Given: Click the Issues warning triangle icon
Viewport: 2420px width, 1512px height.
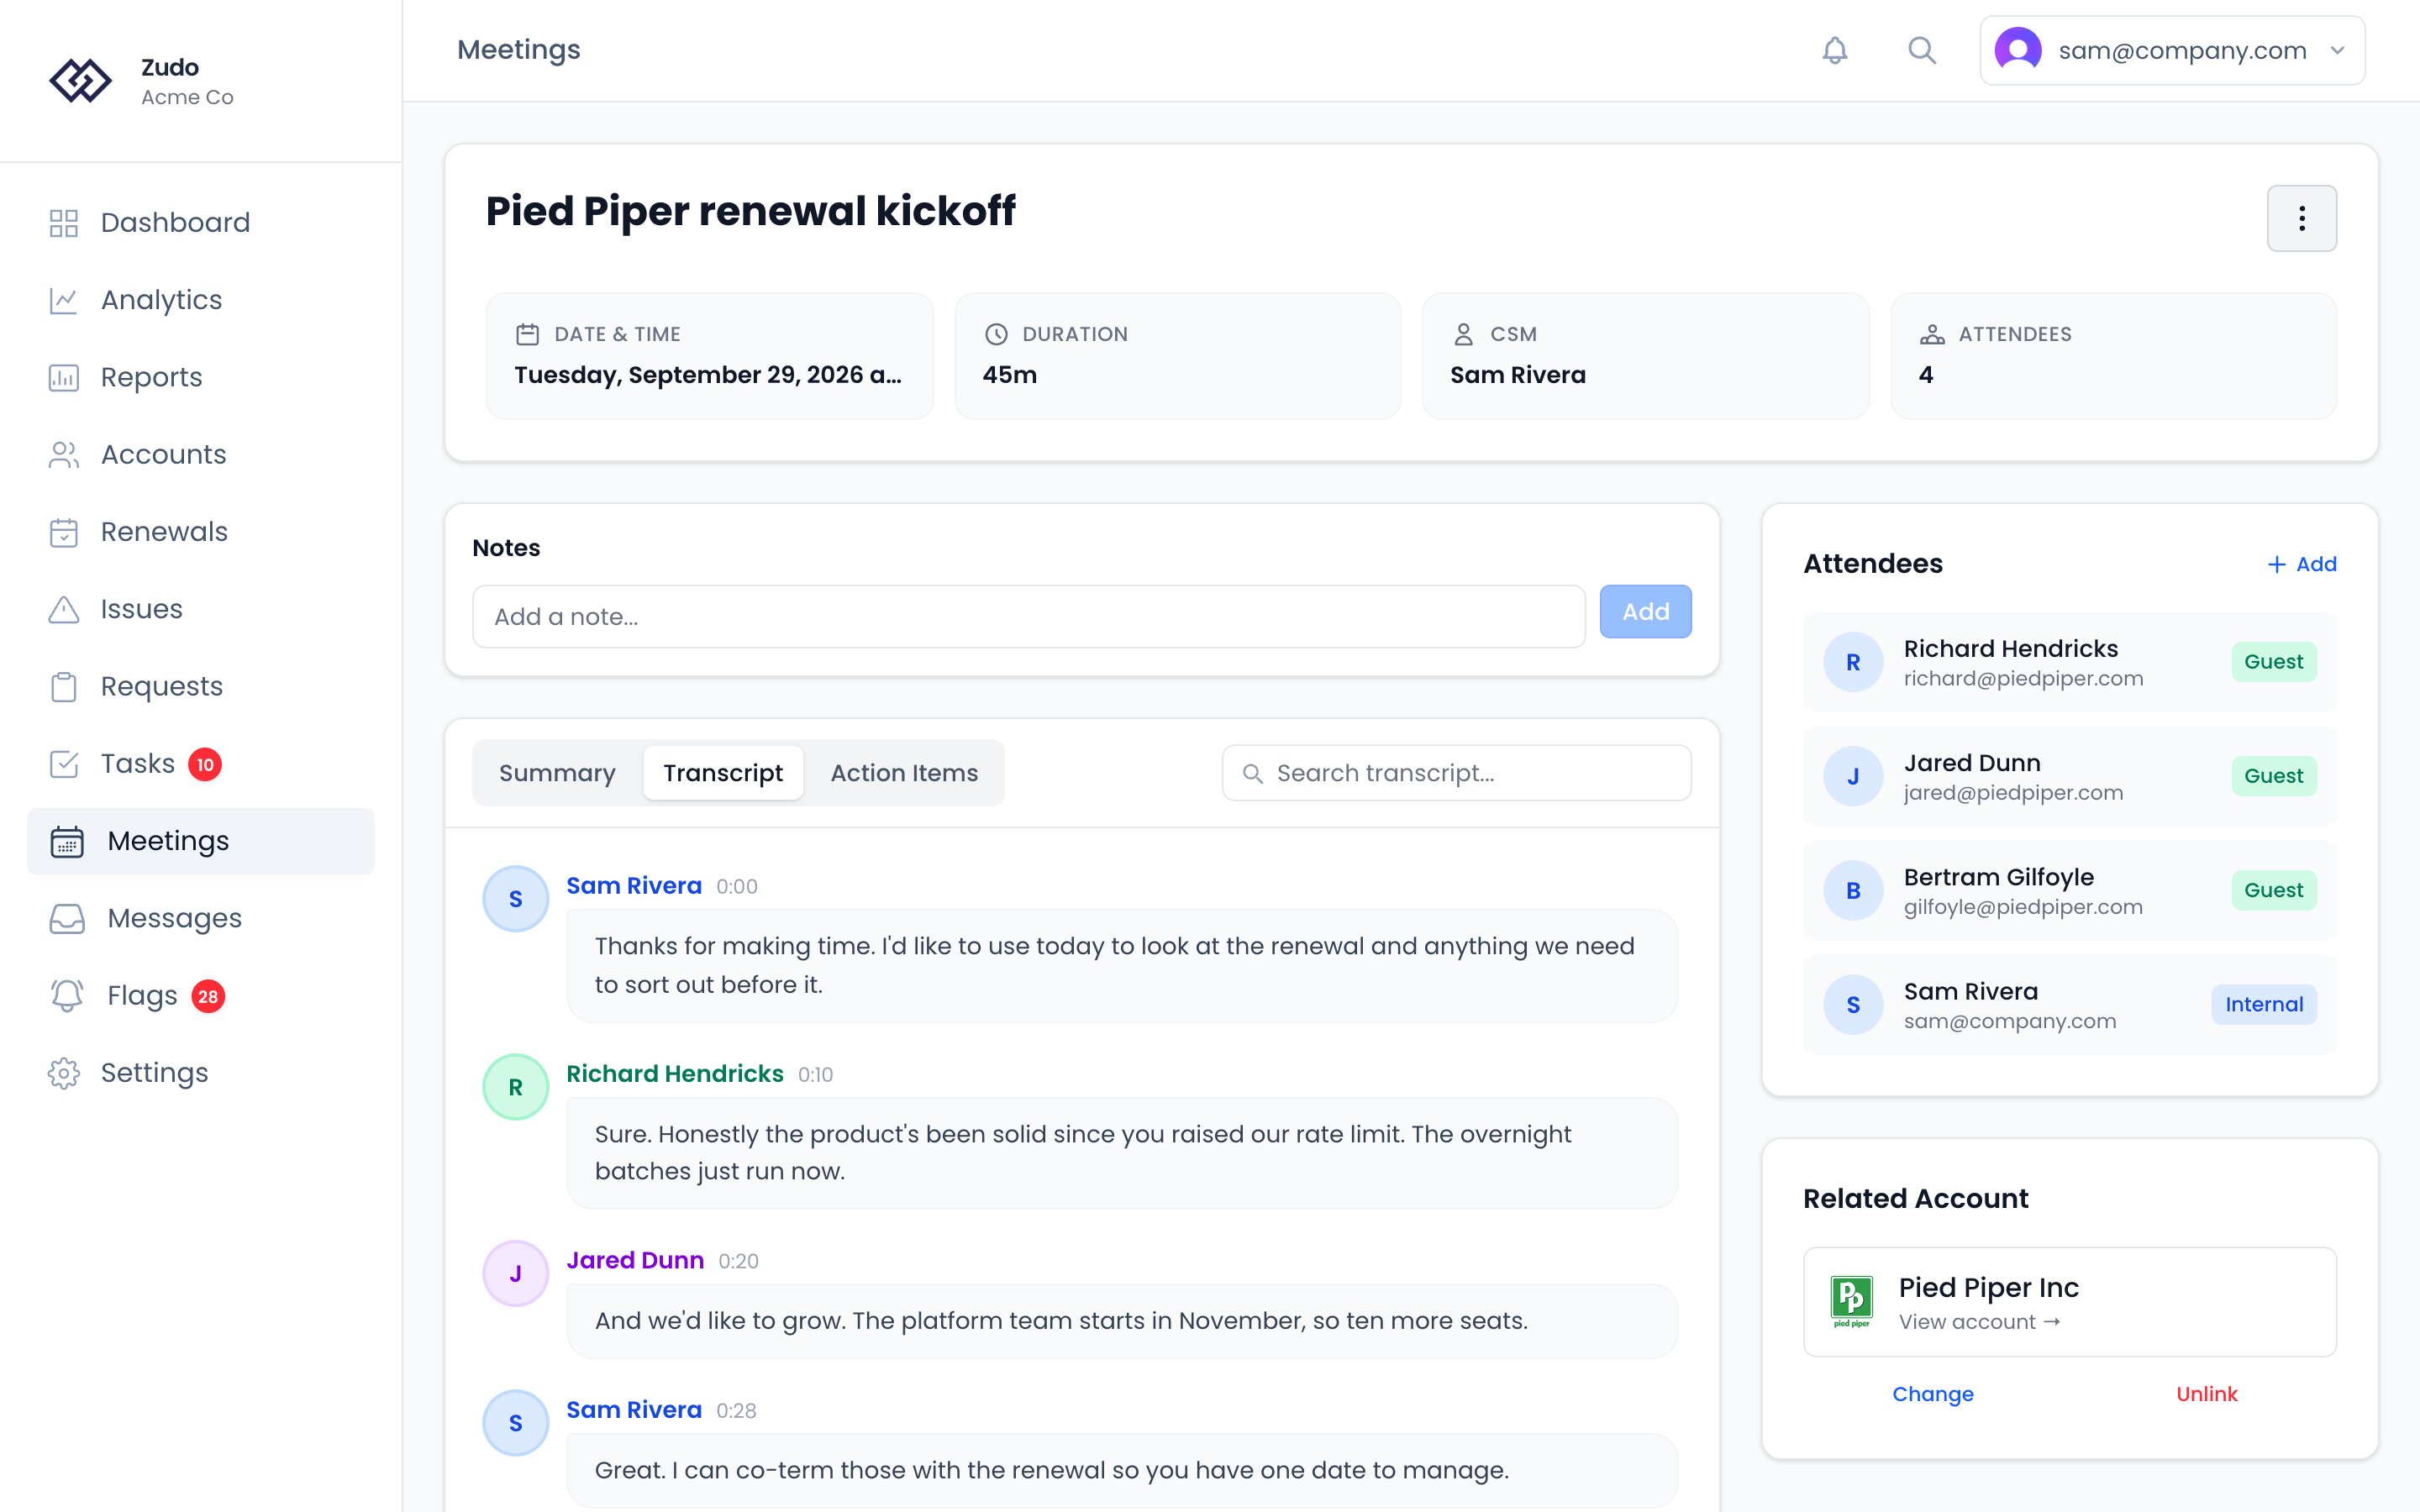Looking at the screenshot, I should click(64, 609).
